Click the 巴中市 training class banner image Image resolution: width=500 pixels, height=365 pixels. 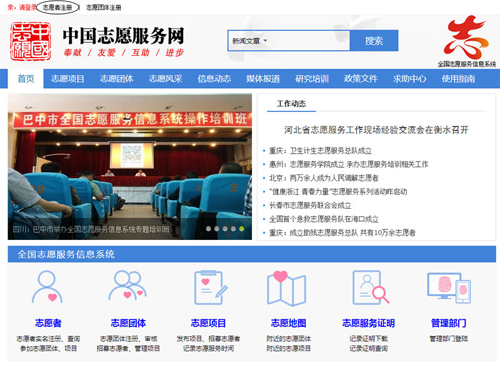(130, 166)
